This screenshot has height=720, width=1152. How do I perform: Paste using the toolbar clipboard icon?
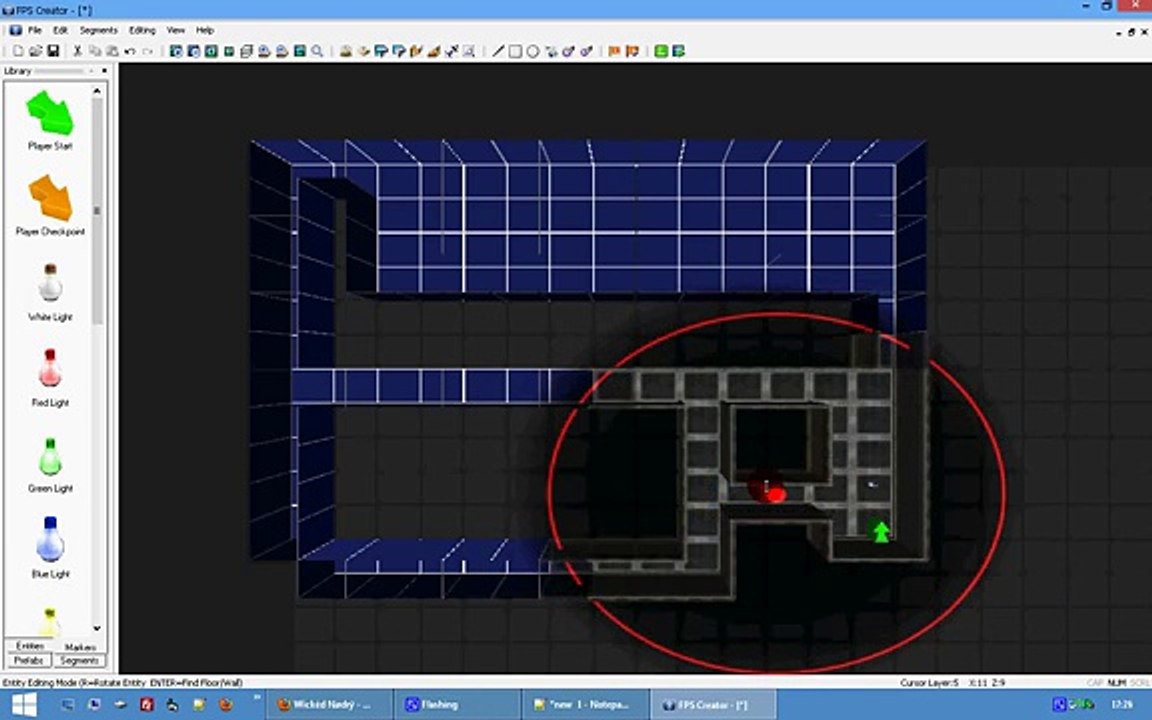112,51
